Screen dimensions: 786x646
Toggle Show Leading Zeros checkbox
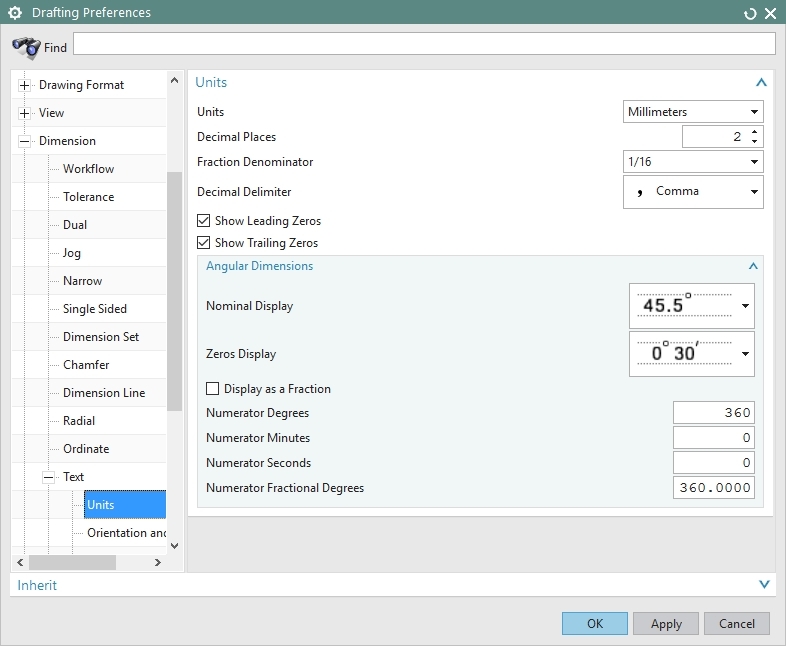tap(204, 221)
